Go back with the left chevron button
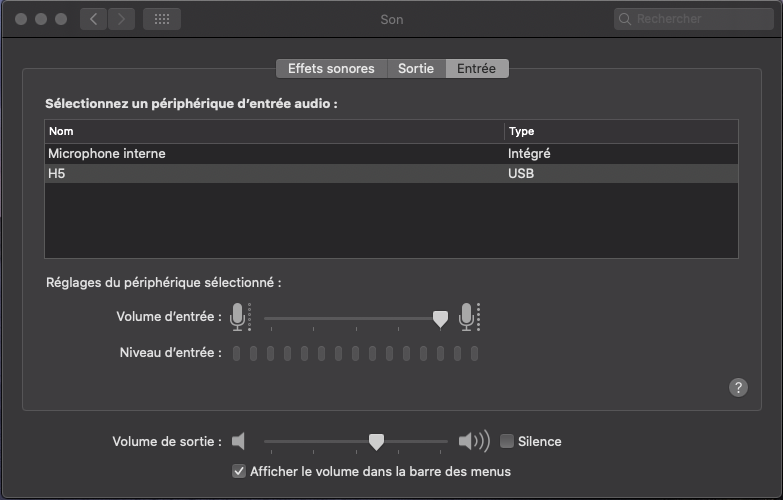Screen dimensions: 783x500 click(x=93, y=19)
